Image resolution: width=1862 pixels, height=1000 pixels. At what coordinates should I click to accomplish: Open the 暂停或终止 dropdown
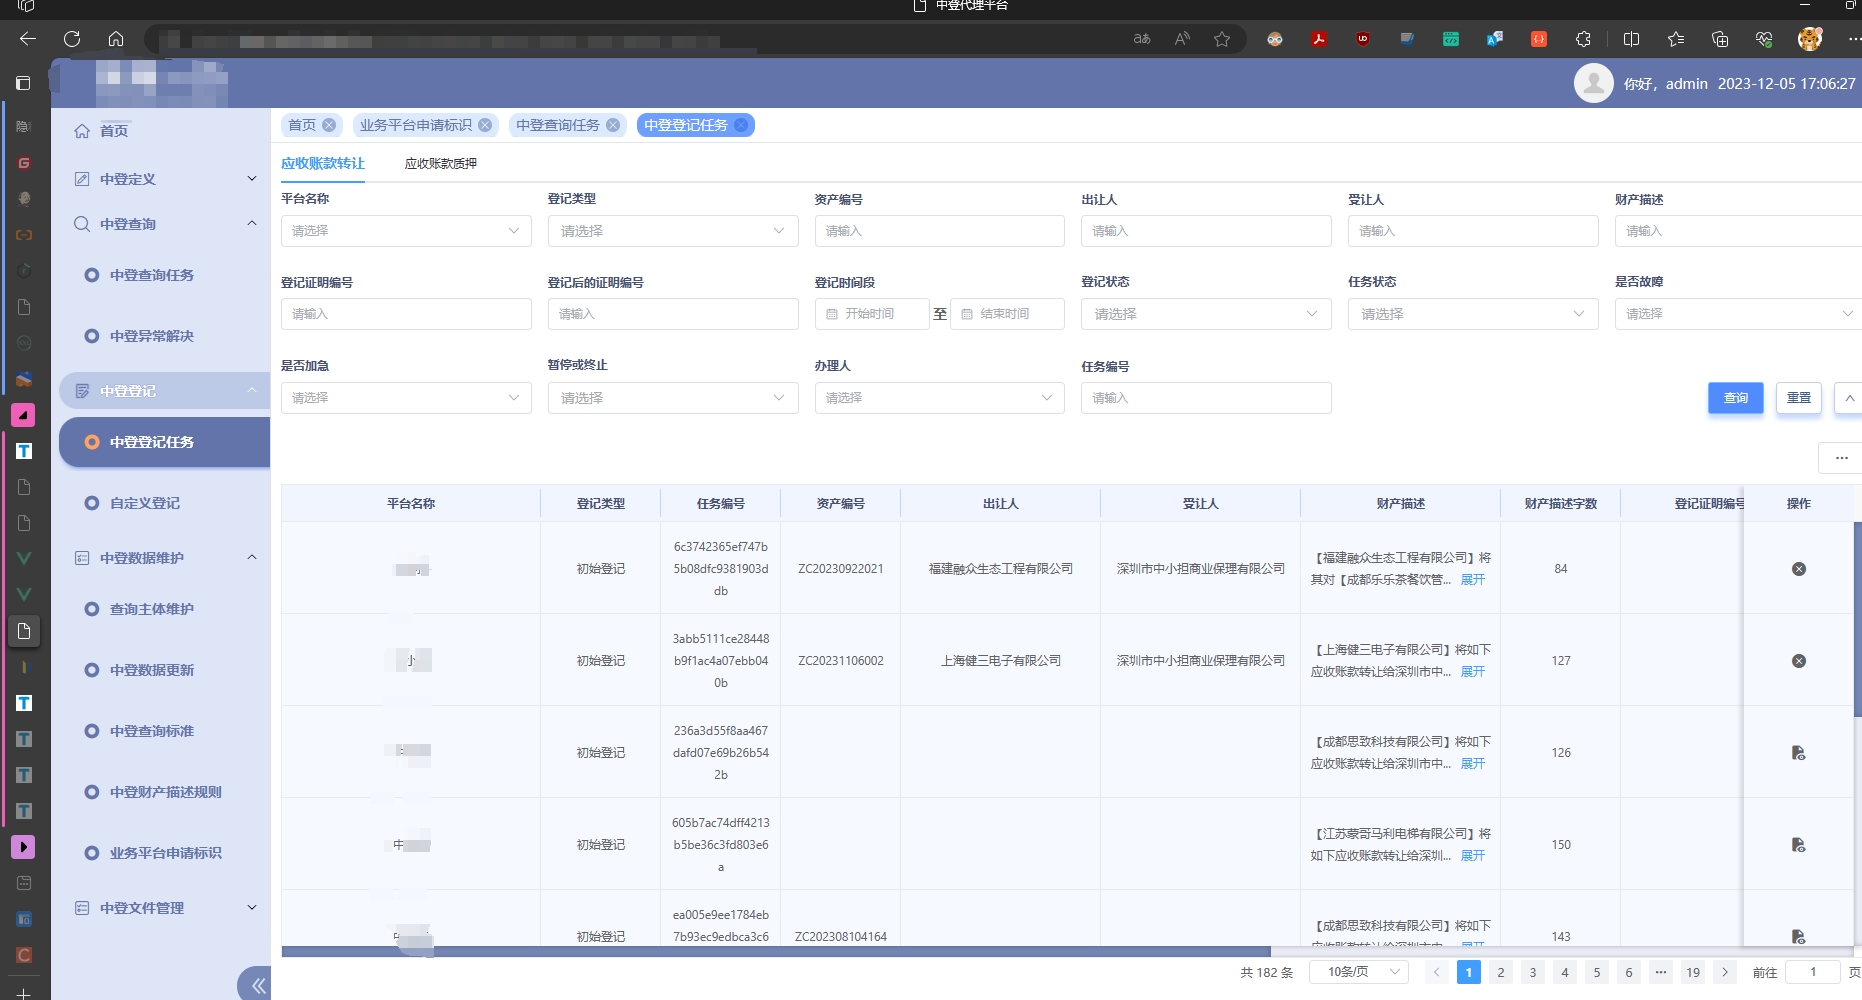coord(673,398)
